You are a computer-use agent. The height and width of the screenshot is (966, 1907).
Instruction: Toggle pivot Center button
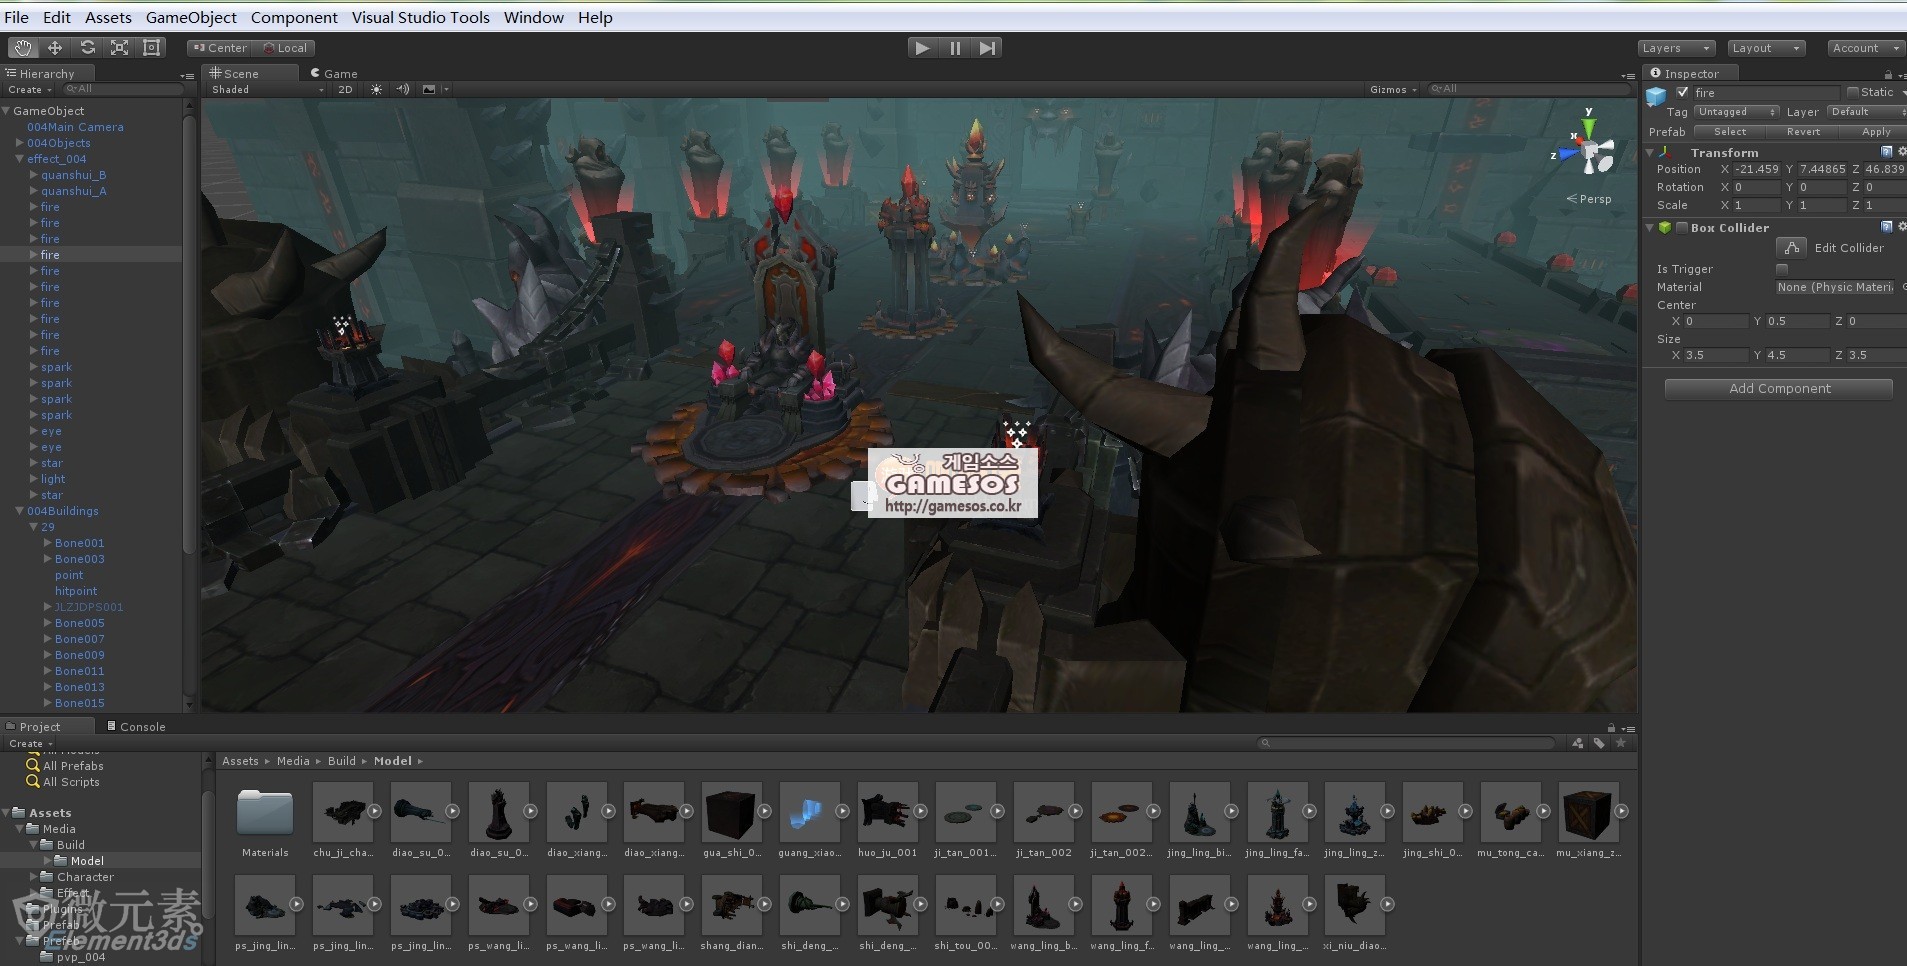pyautogui.click(x=221, y=47)
